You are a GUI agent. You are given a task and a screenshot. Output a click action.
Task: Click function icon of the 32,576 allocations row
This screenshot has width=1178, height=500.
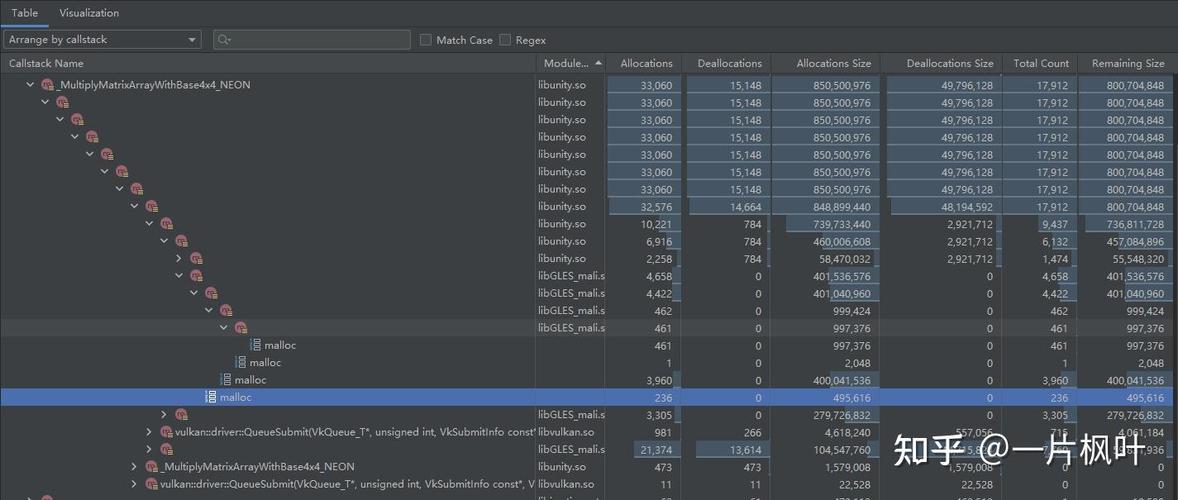pyautogui.click(x=152, y=206)
